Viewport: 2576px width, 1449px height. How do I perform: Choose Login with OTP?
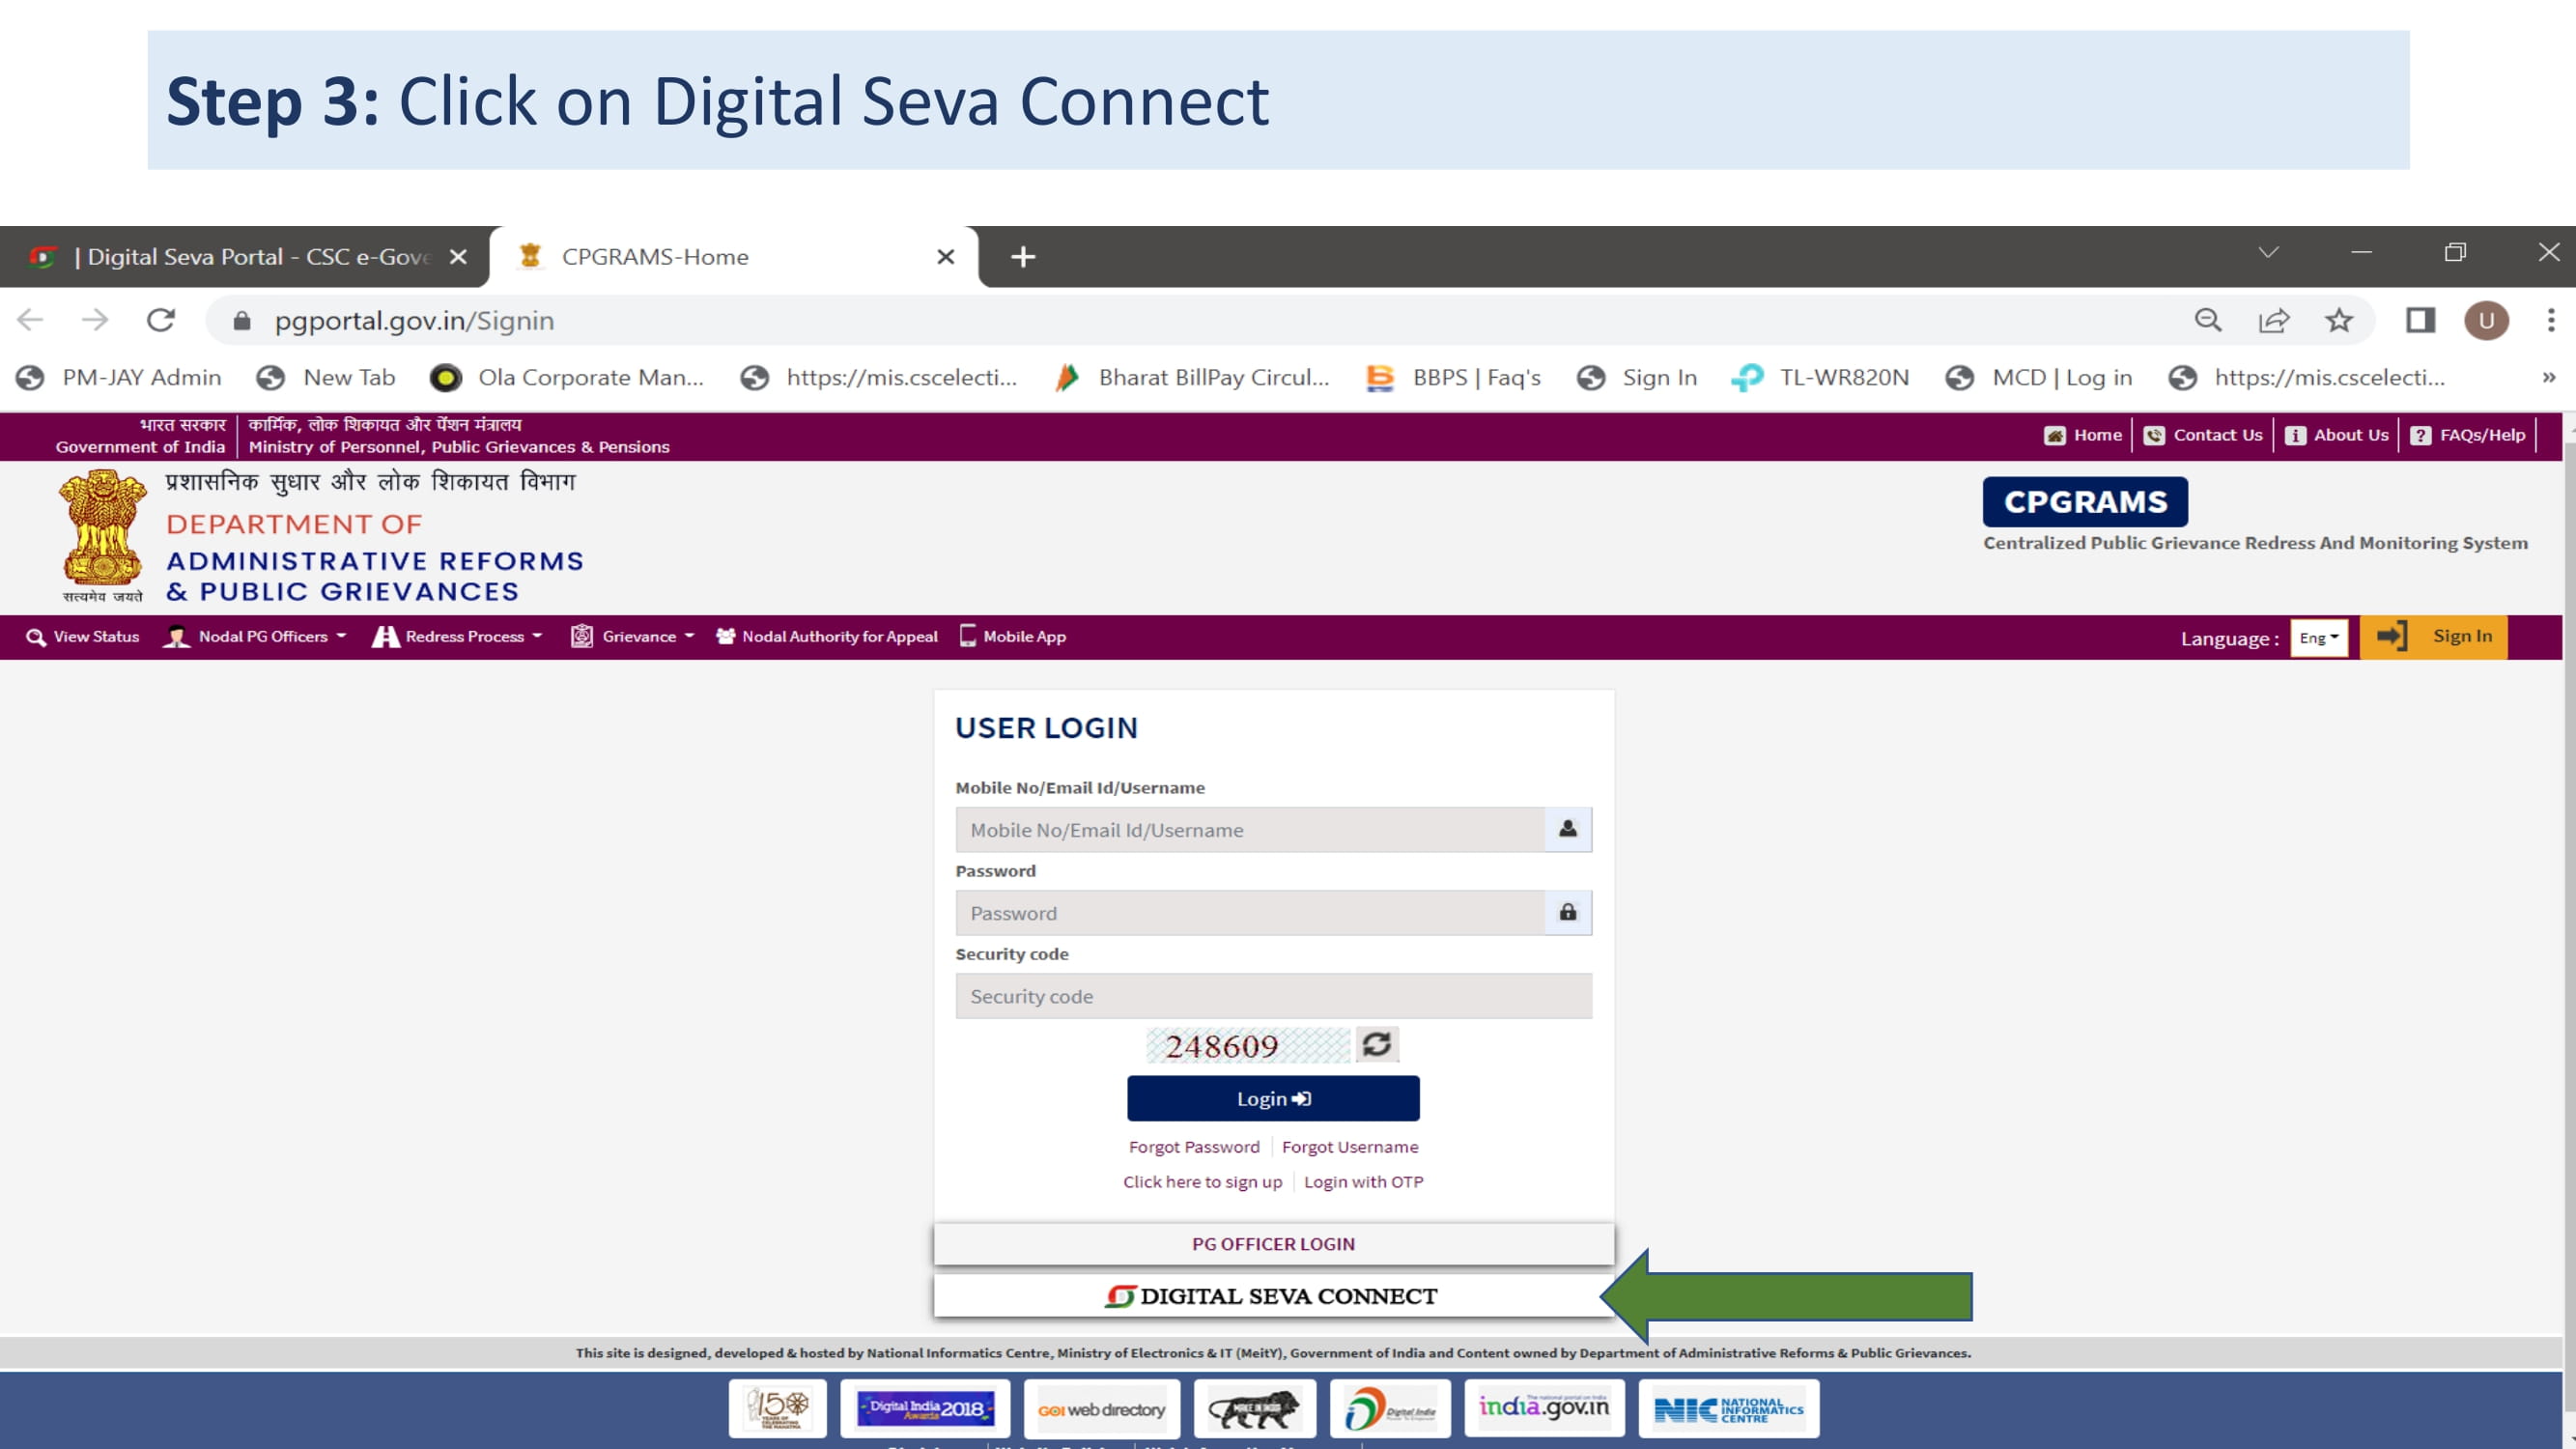pos(1363,1182)
